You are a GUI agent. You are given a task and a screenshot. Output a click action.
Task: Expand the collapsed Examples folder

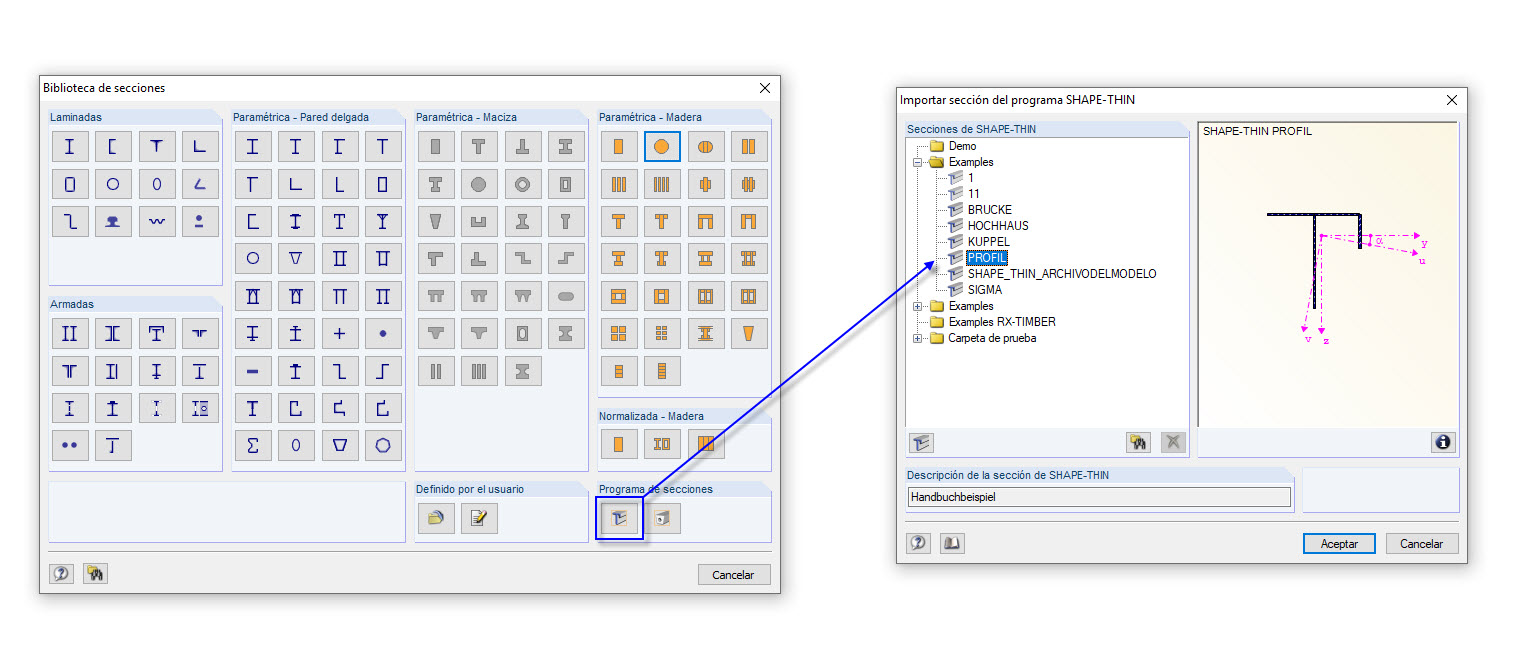[917, 306]
